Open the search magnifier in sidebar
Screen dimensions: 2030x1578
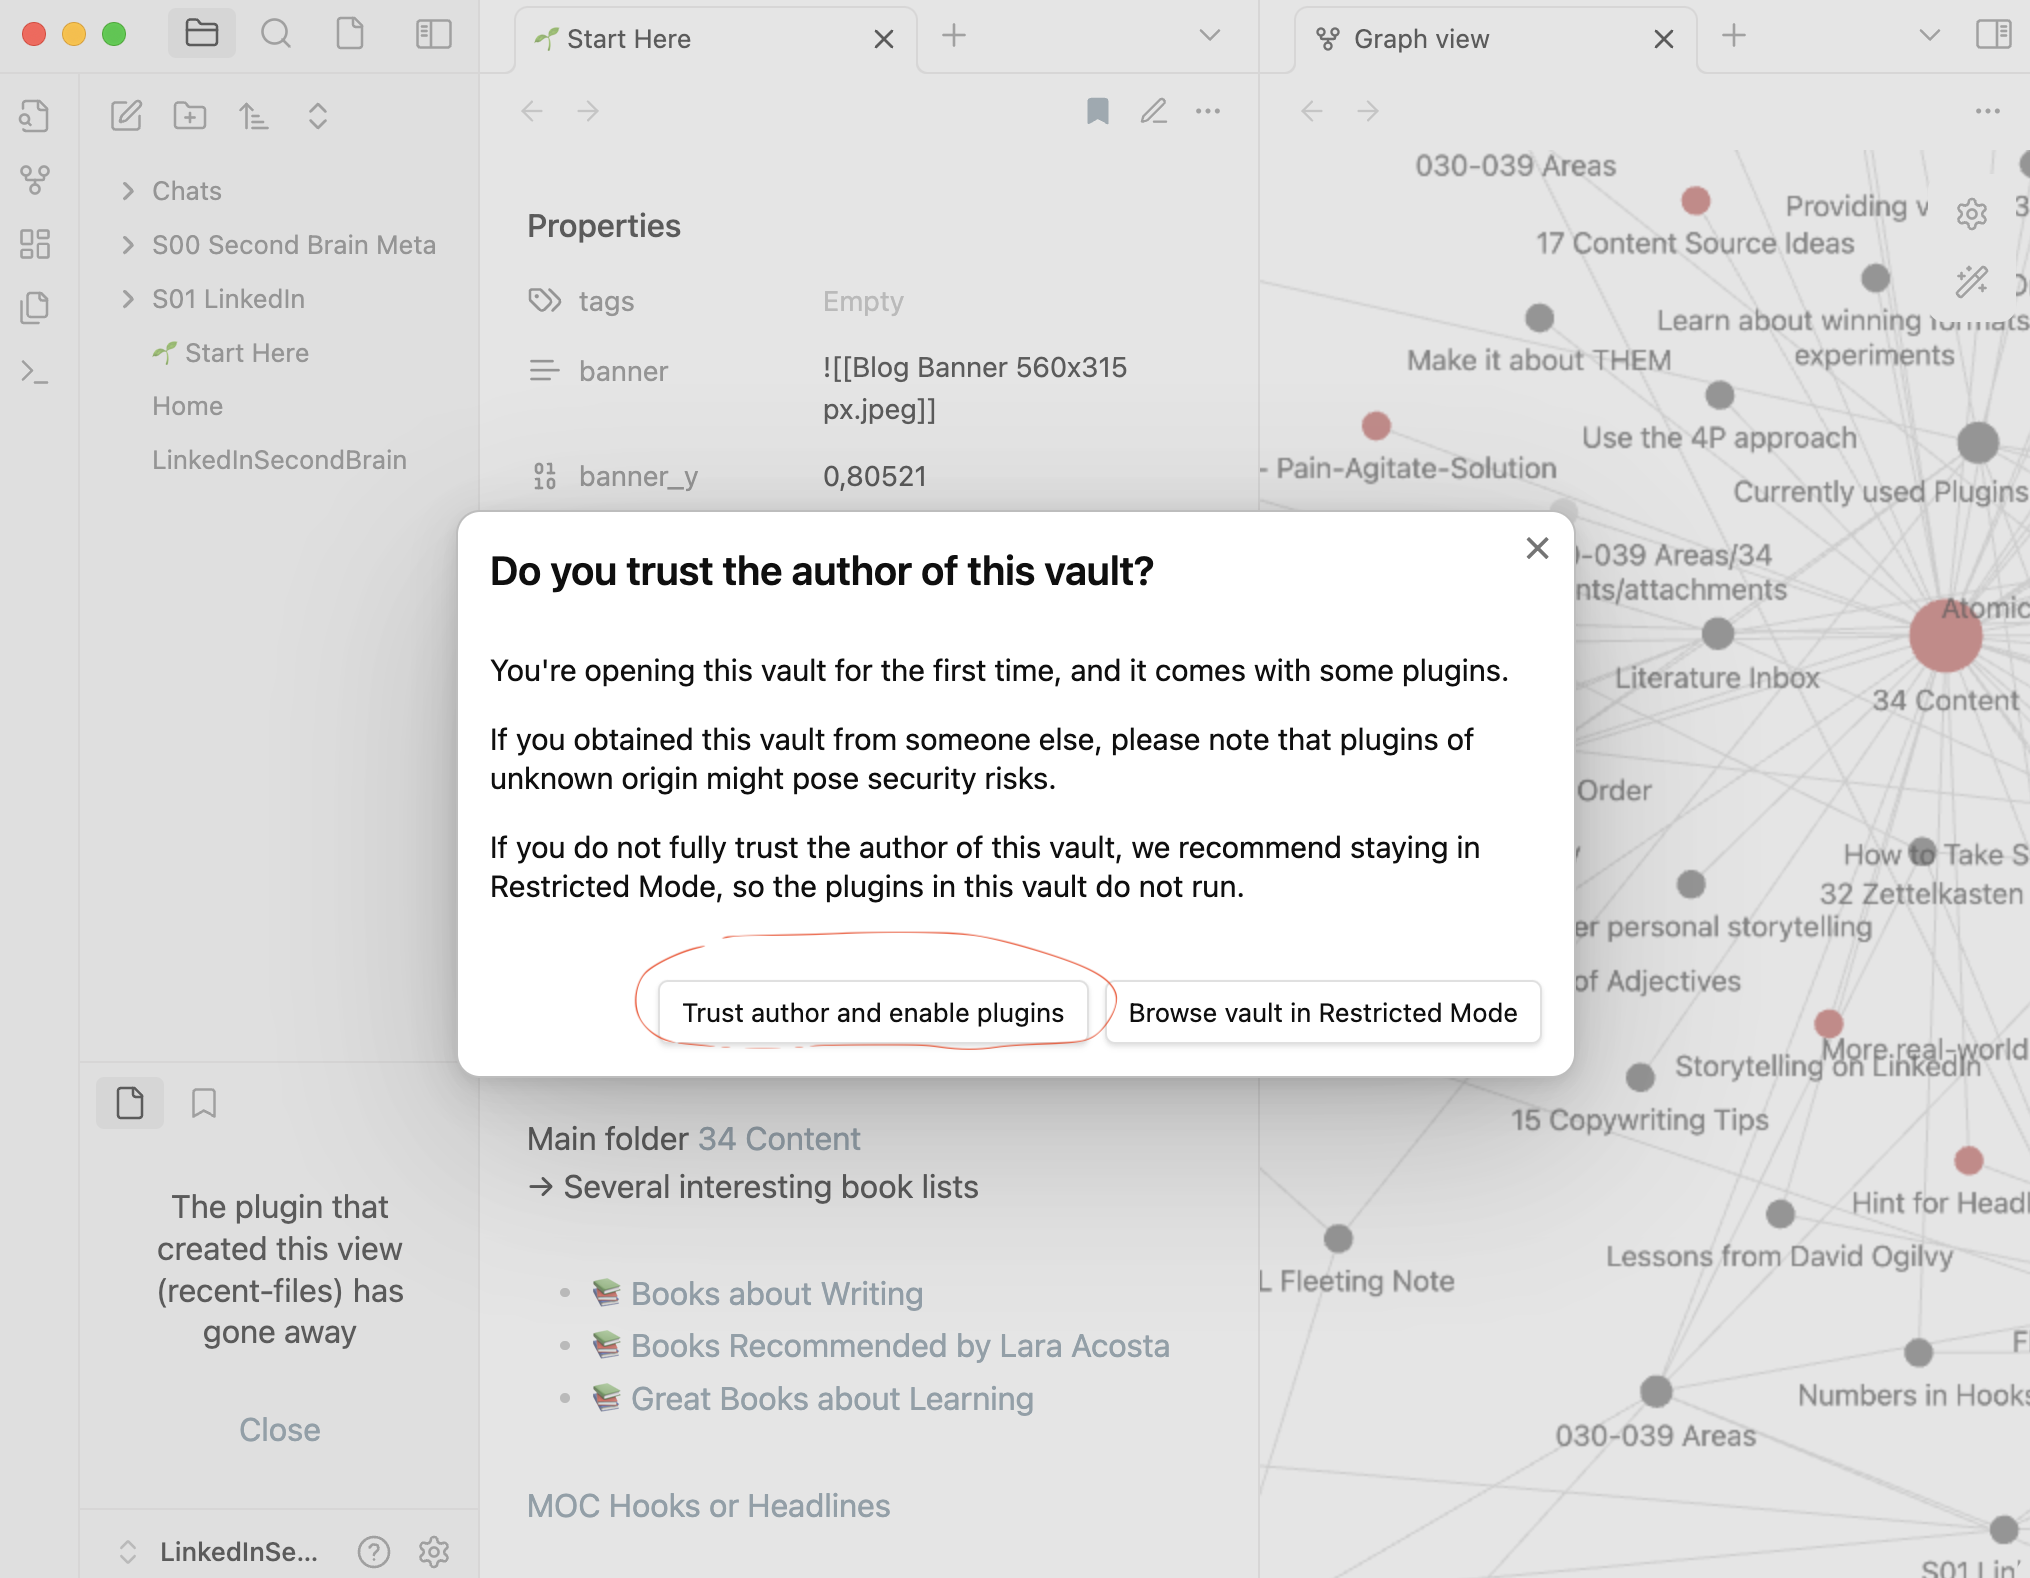coord(275,35)
